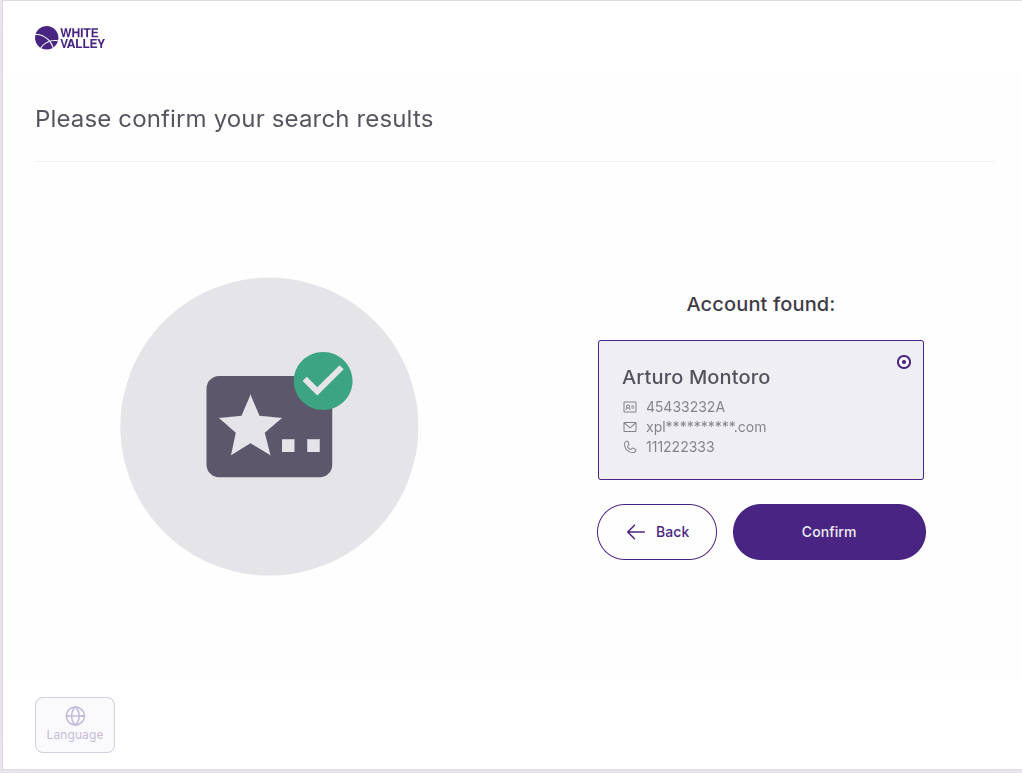Click the White Valley logo

tap(69, 38)
